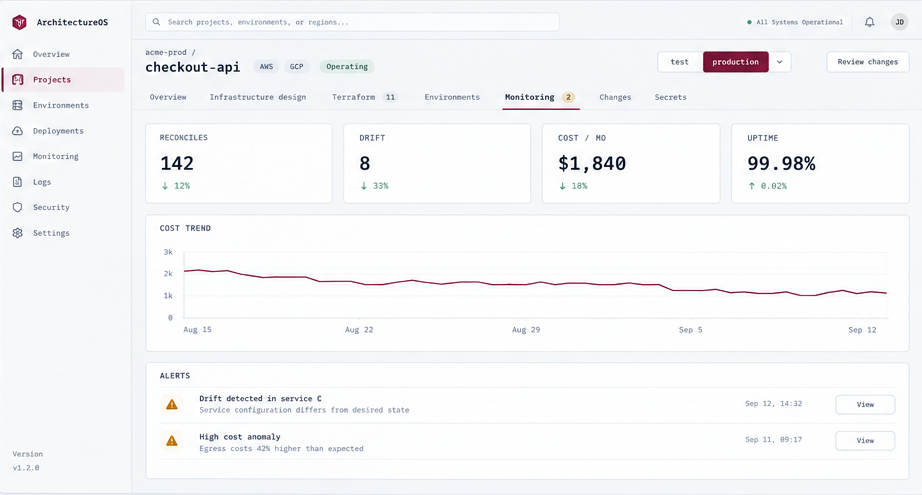Click the Overview home icon in sidebar
Viewport: 922px width, 495px height.
point(18,54)
